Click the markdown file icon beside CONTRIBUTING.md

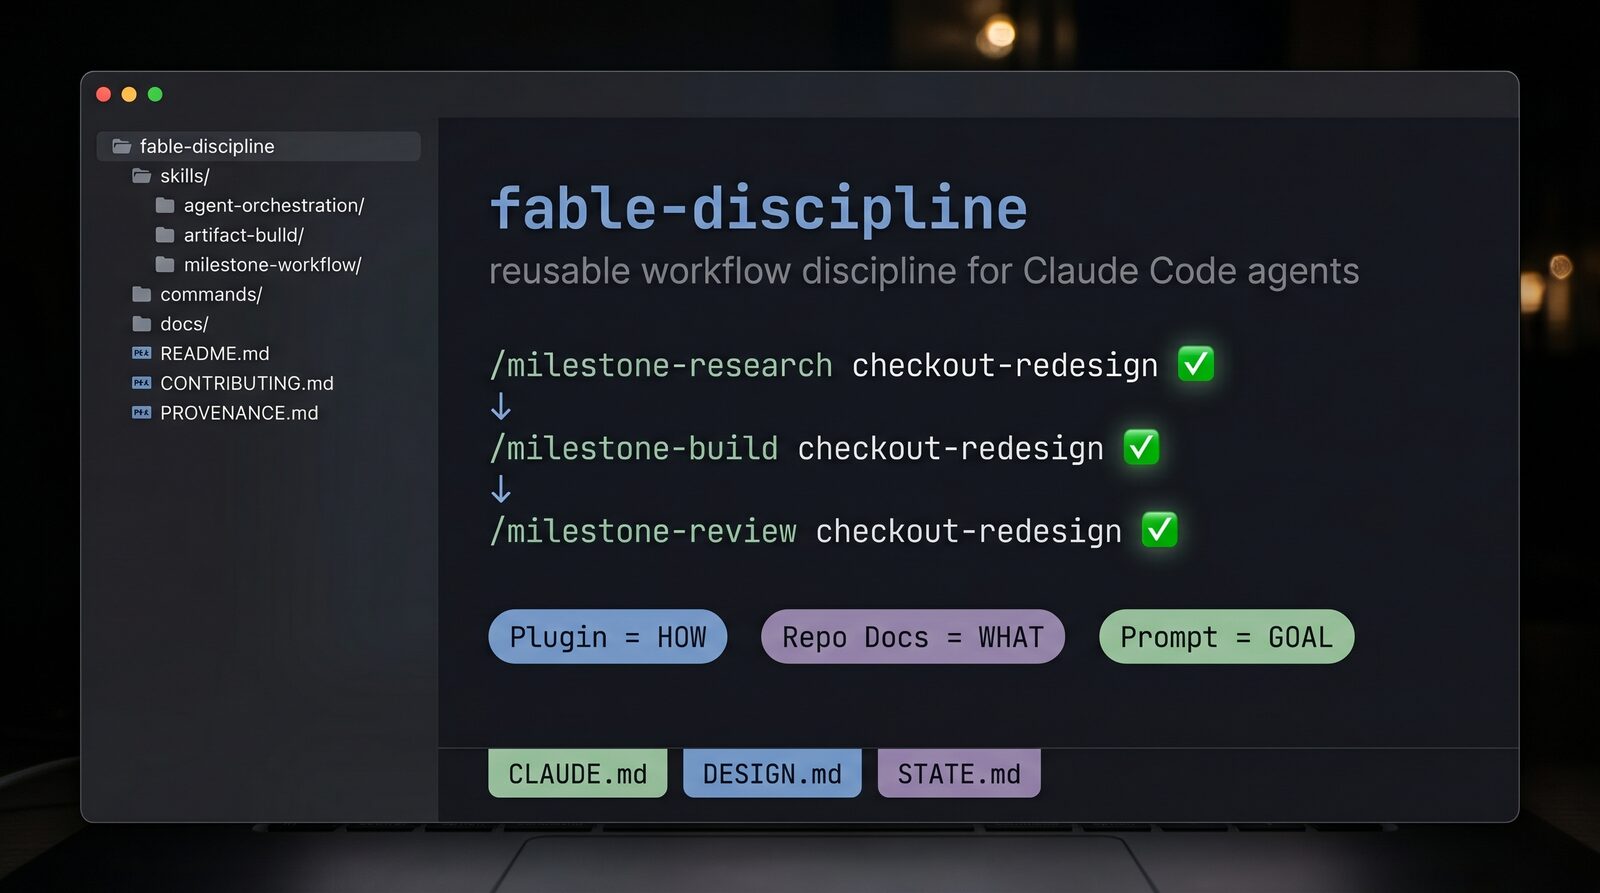coord(142,383)
